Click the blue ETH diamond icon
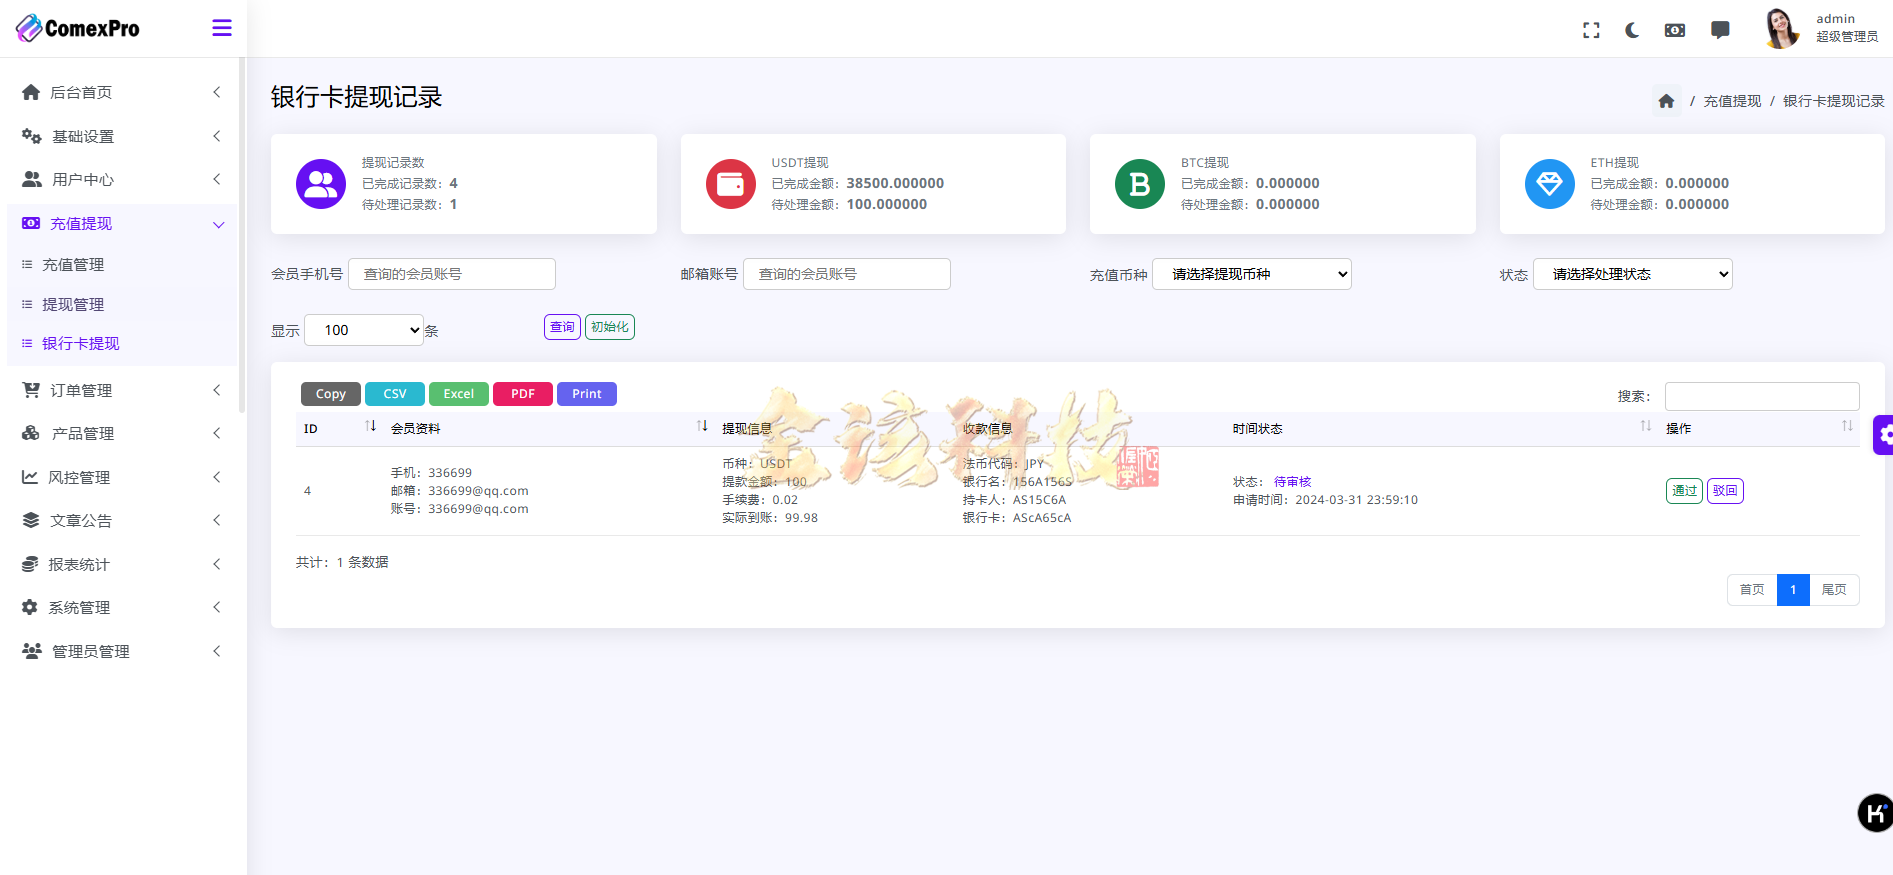Image resolution: width=1893 pixels, height=875 pixels. (1550, 184)
